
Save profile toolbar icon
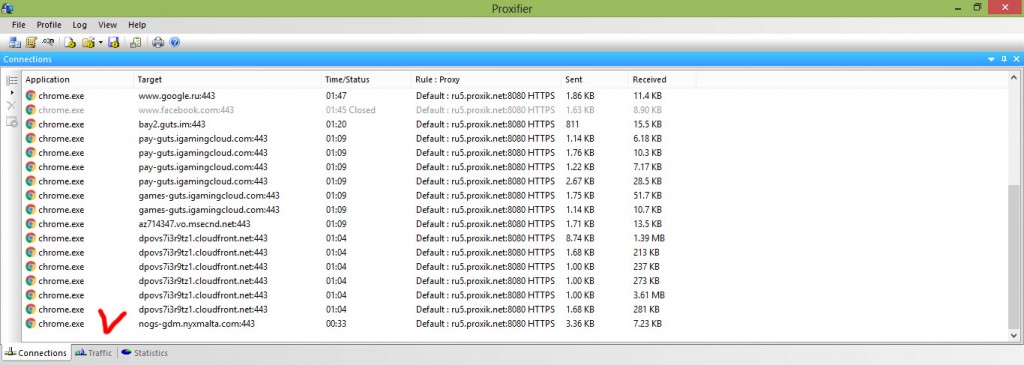(114, 42)
